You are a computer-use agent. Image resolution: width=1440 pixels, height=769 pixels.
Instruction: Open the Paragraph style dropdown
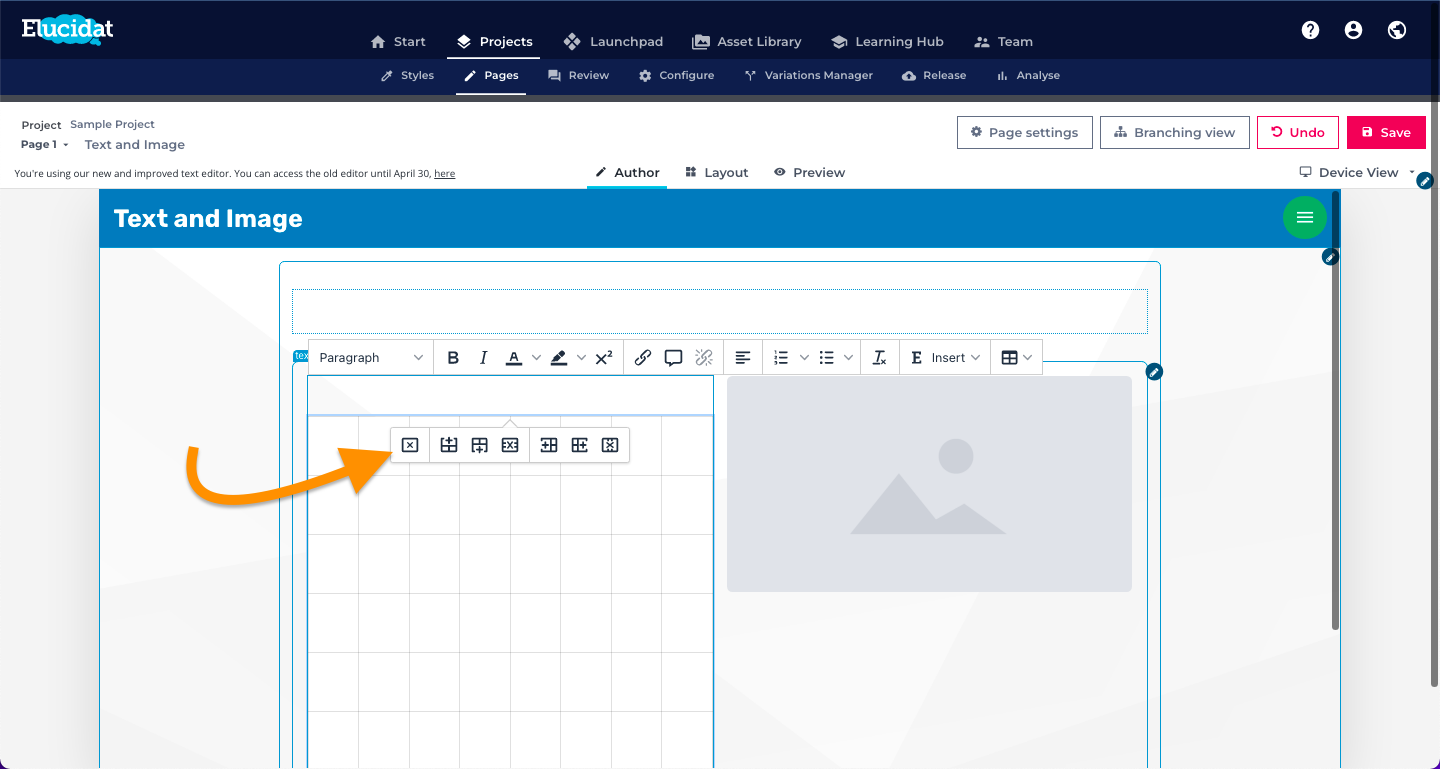click(371, 358)
